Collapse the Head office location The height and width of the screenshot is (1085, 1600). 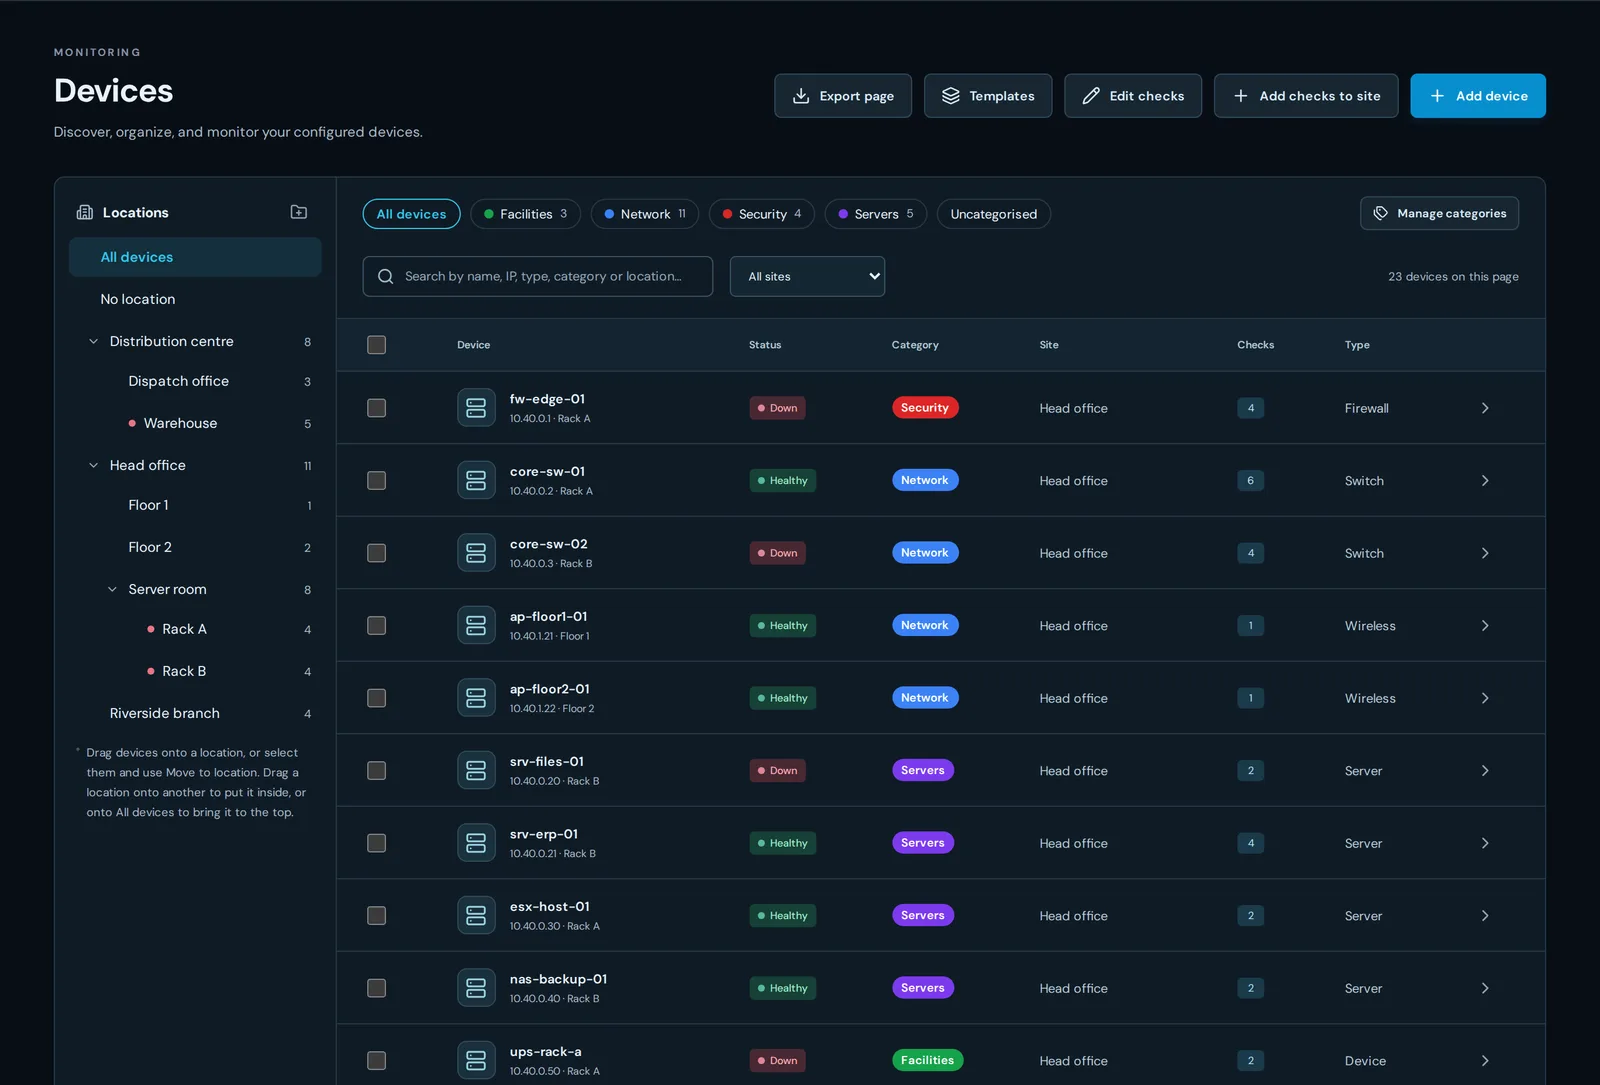(93, 465)
